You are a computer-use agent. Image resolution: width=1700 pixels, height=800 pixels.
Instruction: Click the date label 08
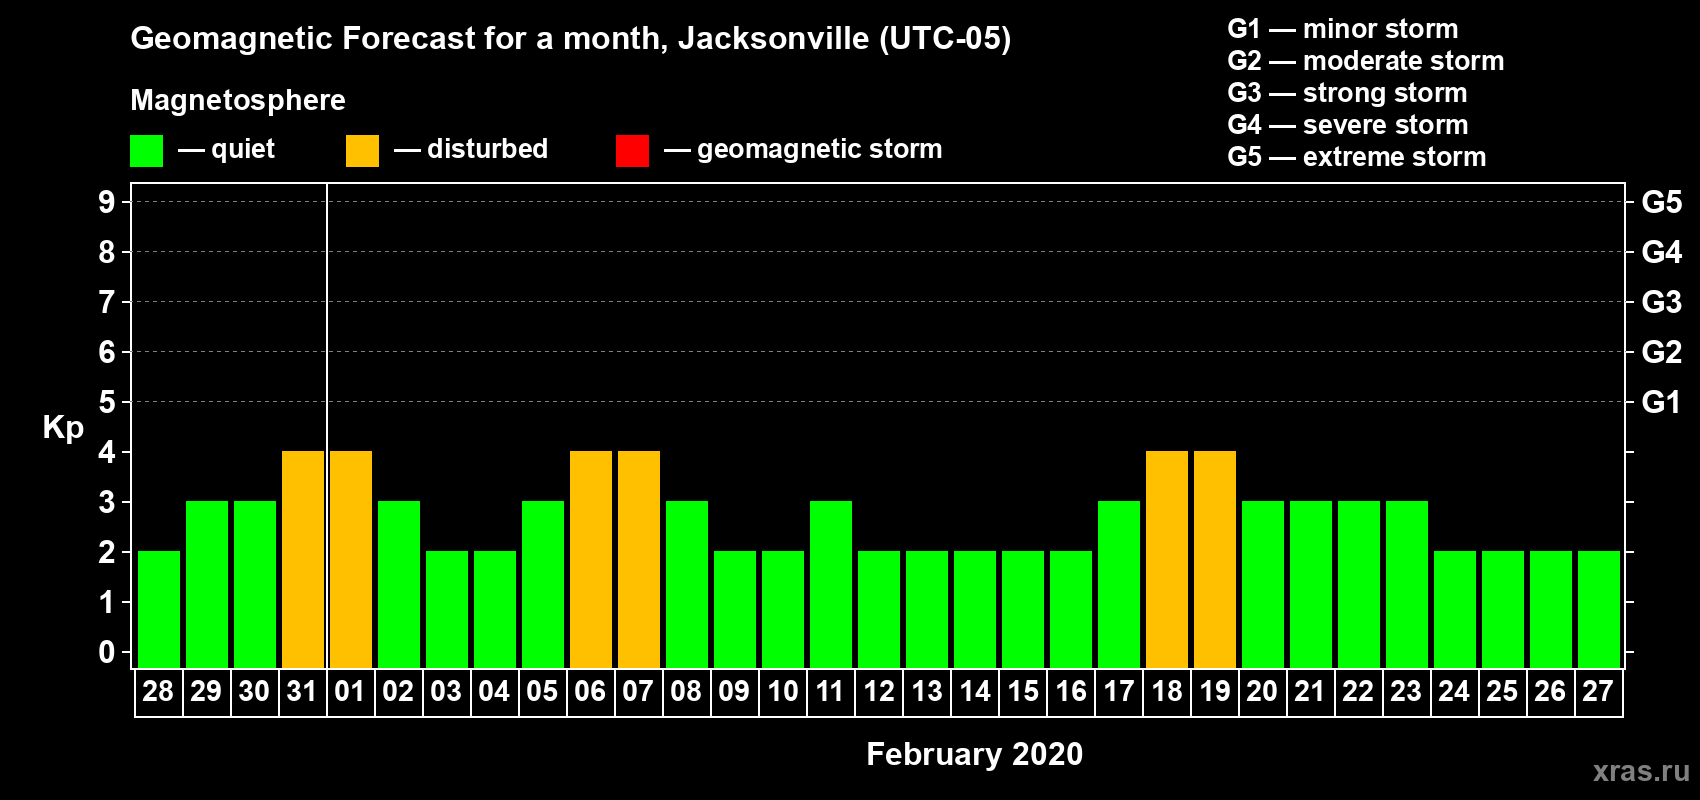tap(686, 691)
